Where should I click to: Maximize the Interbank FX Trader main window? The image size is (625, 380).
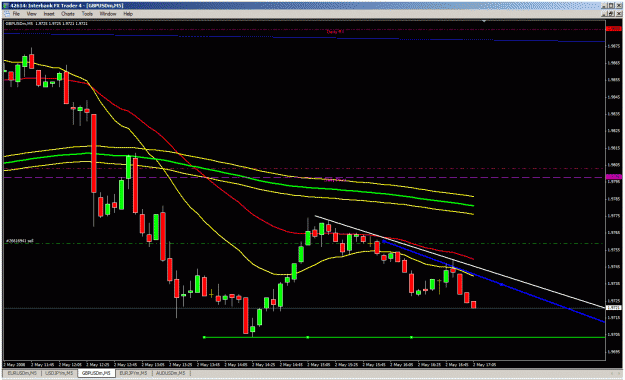tap(612, 6)
